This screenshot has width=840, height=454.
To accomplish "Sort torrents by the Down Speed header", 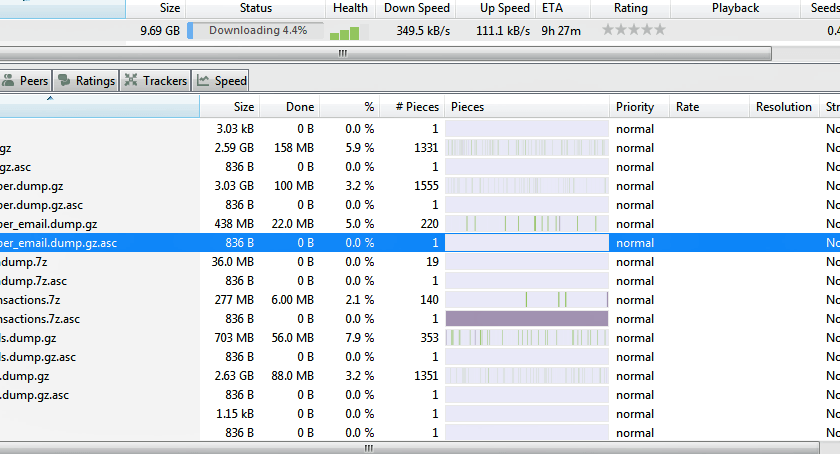I will 417,8.
